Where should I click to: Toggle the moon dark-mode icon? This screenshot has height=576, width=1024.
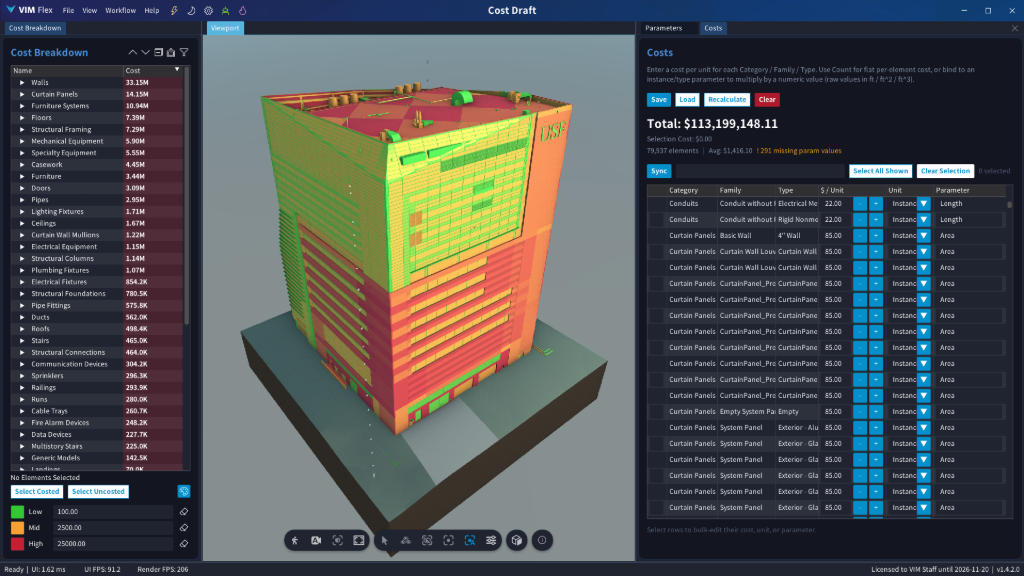191,10
